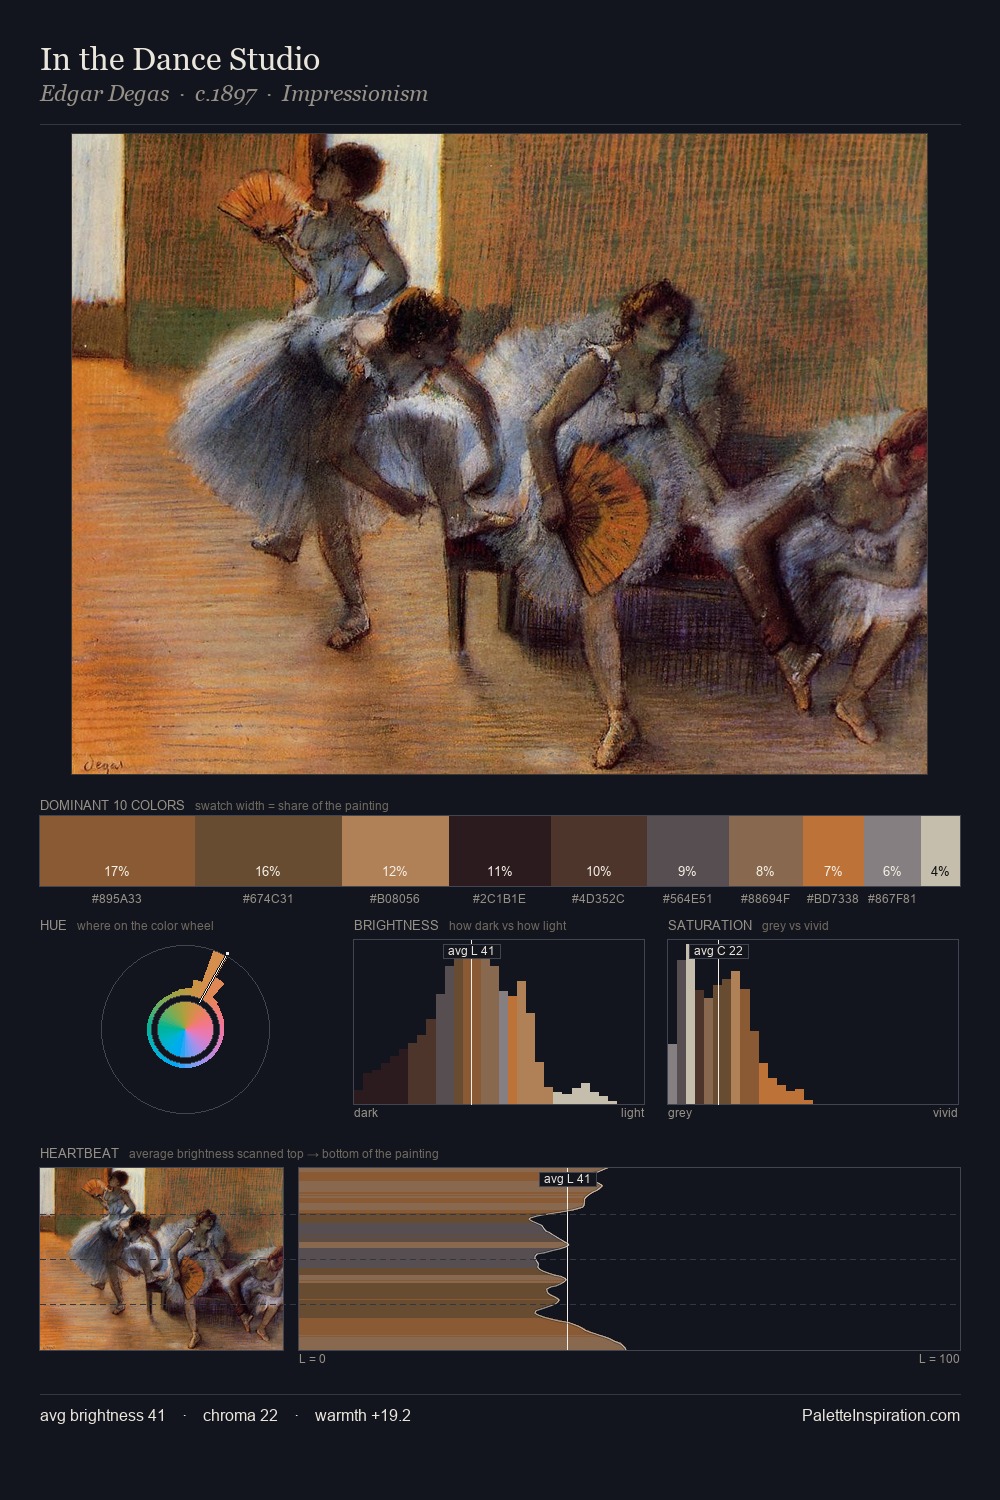This screenshot has width=1000, height=1500.
Task: Click "where on the color wheel" caption
Action: pos(145,926)
